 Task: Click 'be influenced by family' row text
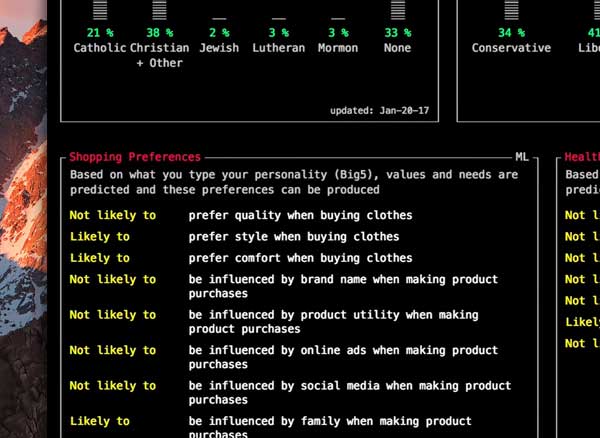pos(330,428)
